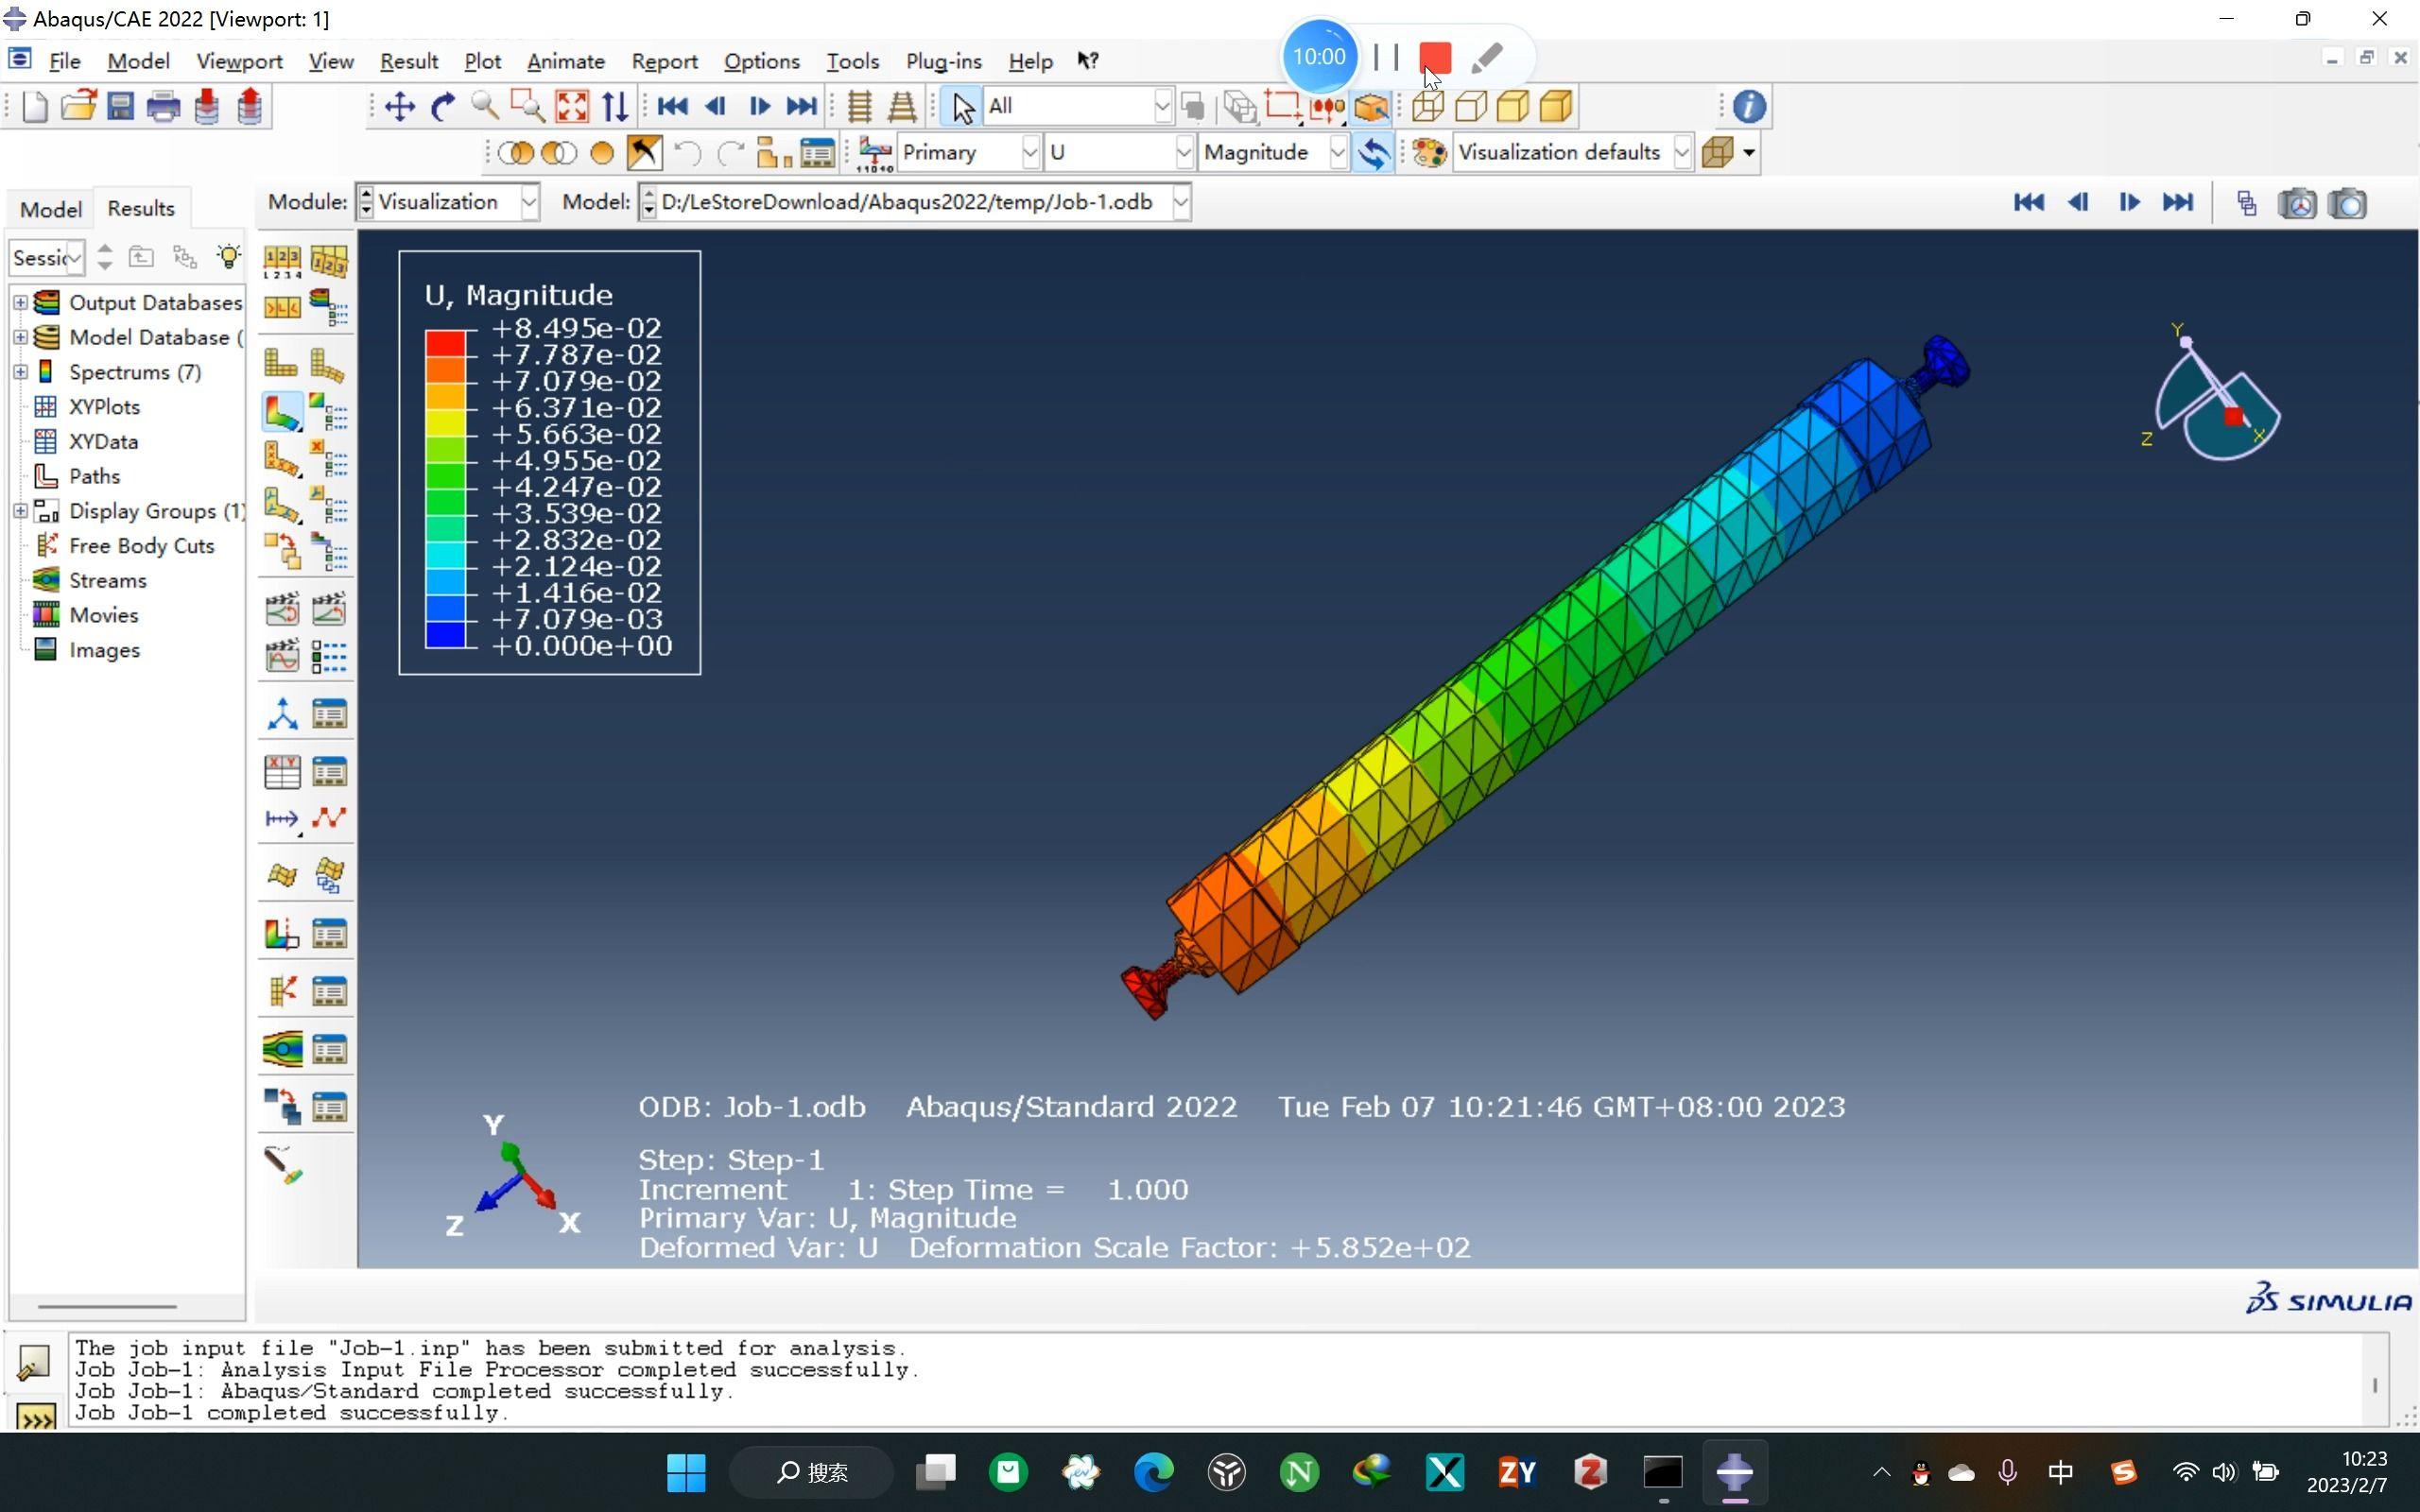The image size is (2420, 1512).
Task: Click the XYData tree item
Action: (103, 441)
